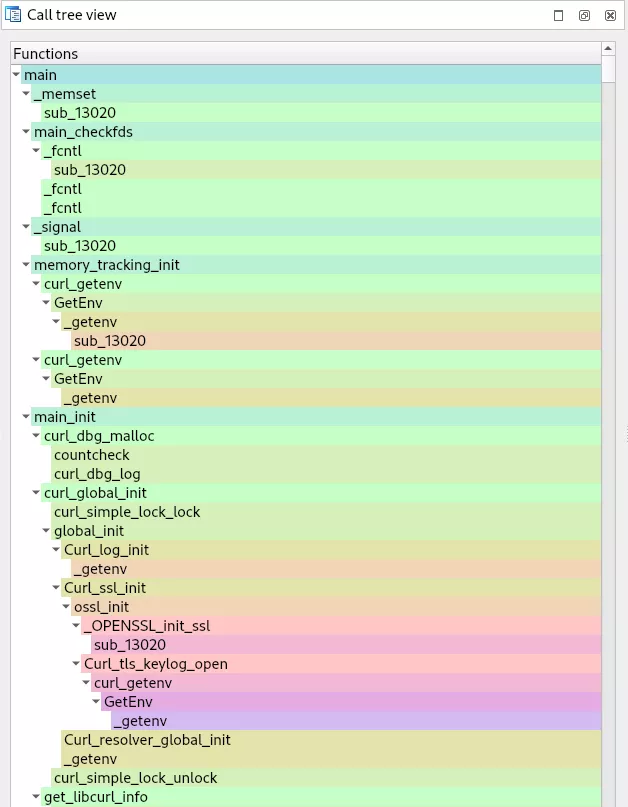
Task: Click the Call tree view panel icon
Action: tap(13, 14)
